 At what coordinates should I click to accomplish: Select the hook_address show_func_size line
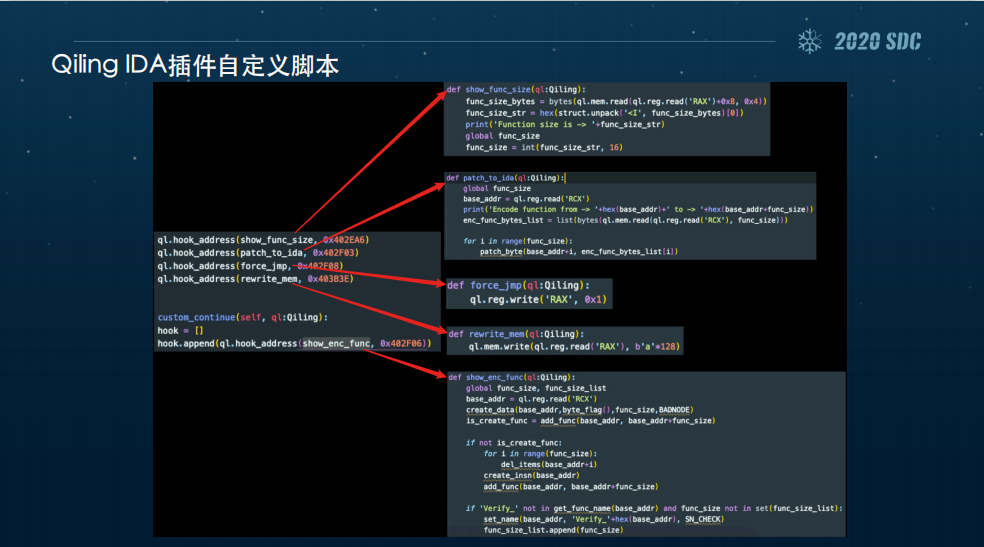(262, 240)
